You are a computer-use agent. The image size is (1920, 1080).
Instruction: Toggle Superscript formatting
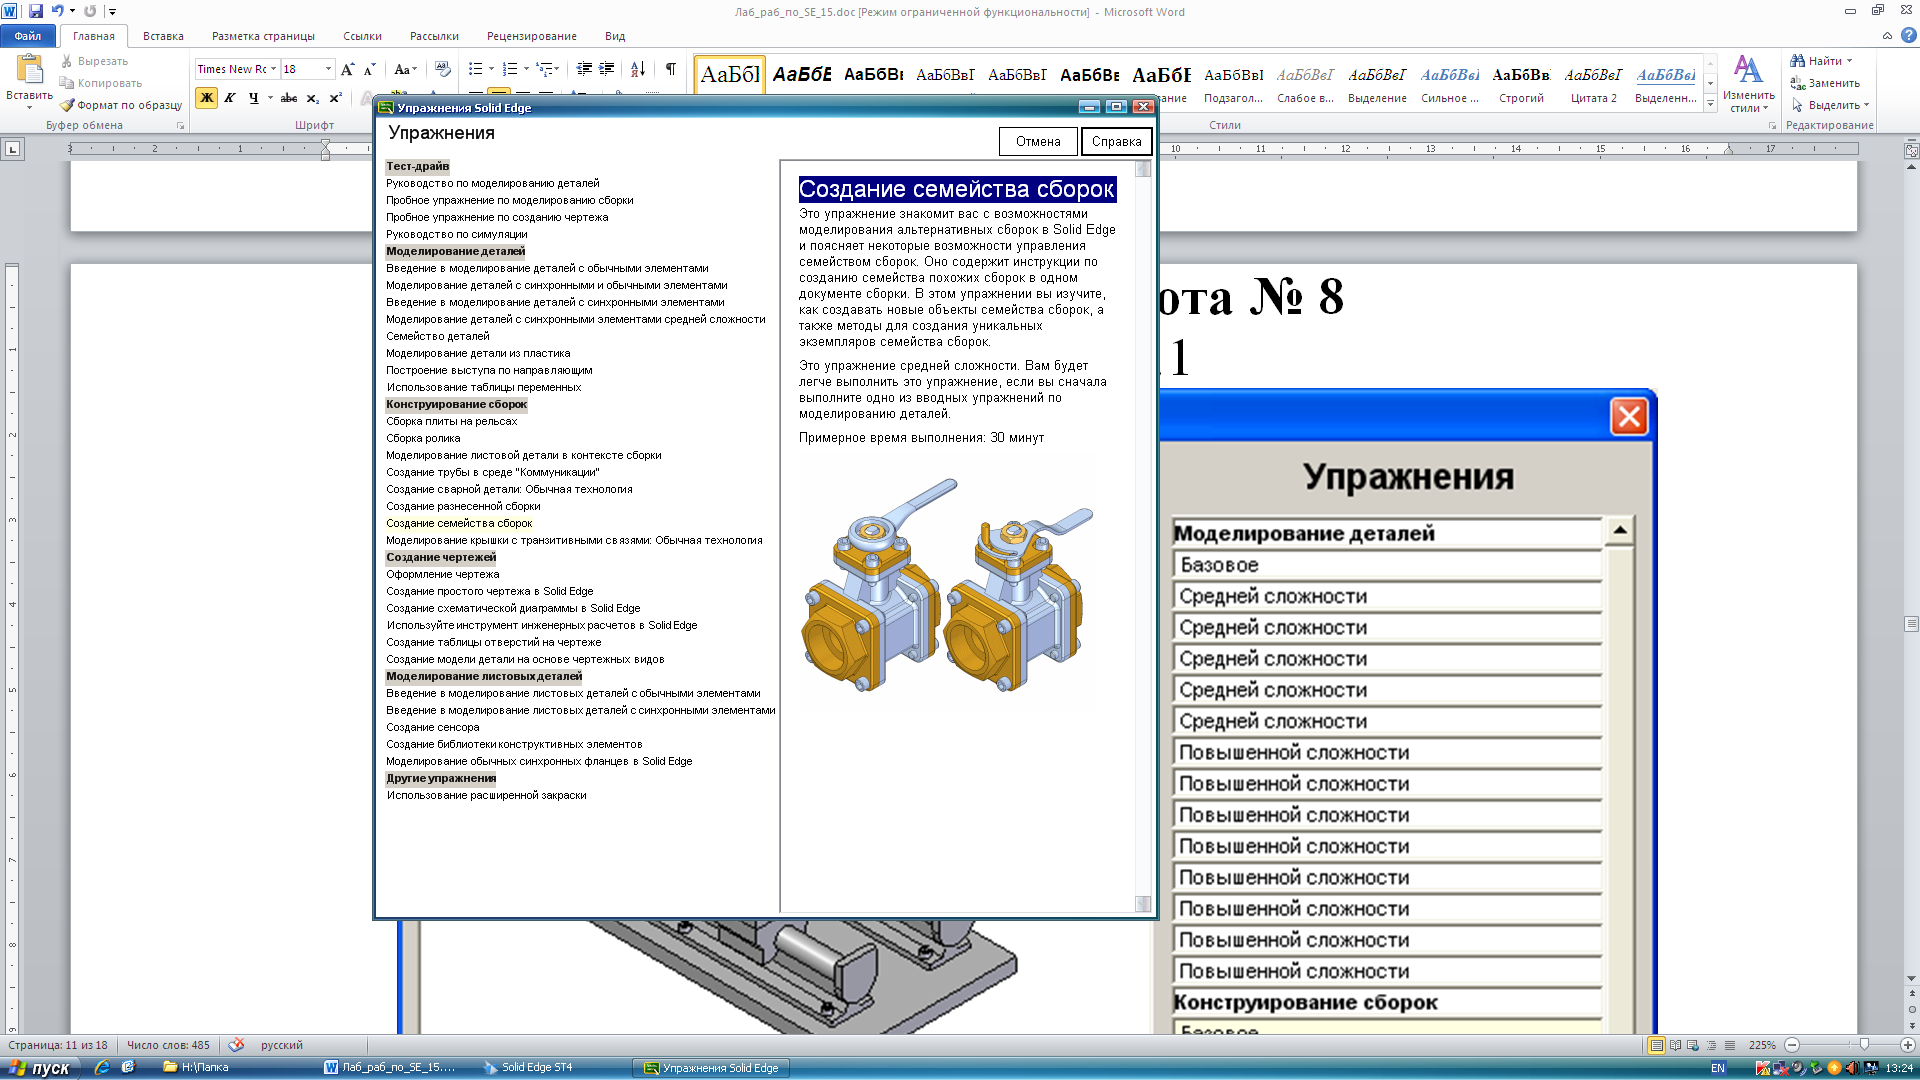336,98
